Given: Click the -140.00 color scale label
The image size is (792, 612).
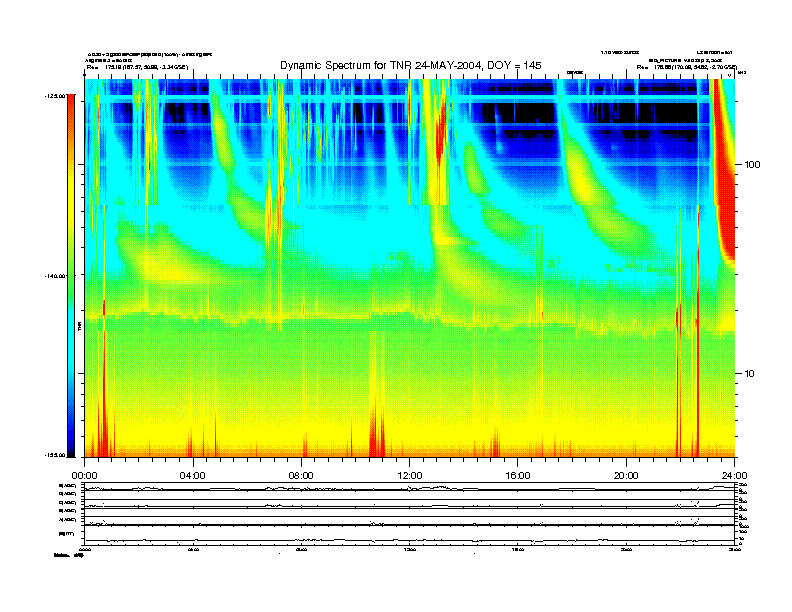Looking at the screenshot, I should pyautogui.click(x=56, y=276).
